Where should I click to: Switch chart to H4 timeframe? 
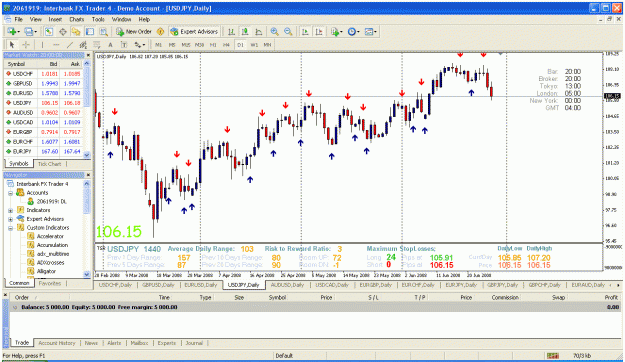click(226, 45)
